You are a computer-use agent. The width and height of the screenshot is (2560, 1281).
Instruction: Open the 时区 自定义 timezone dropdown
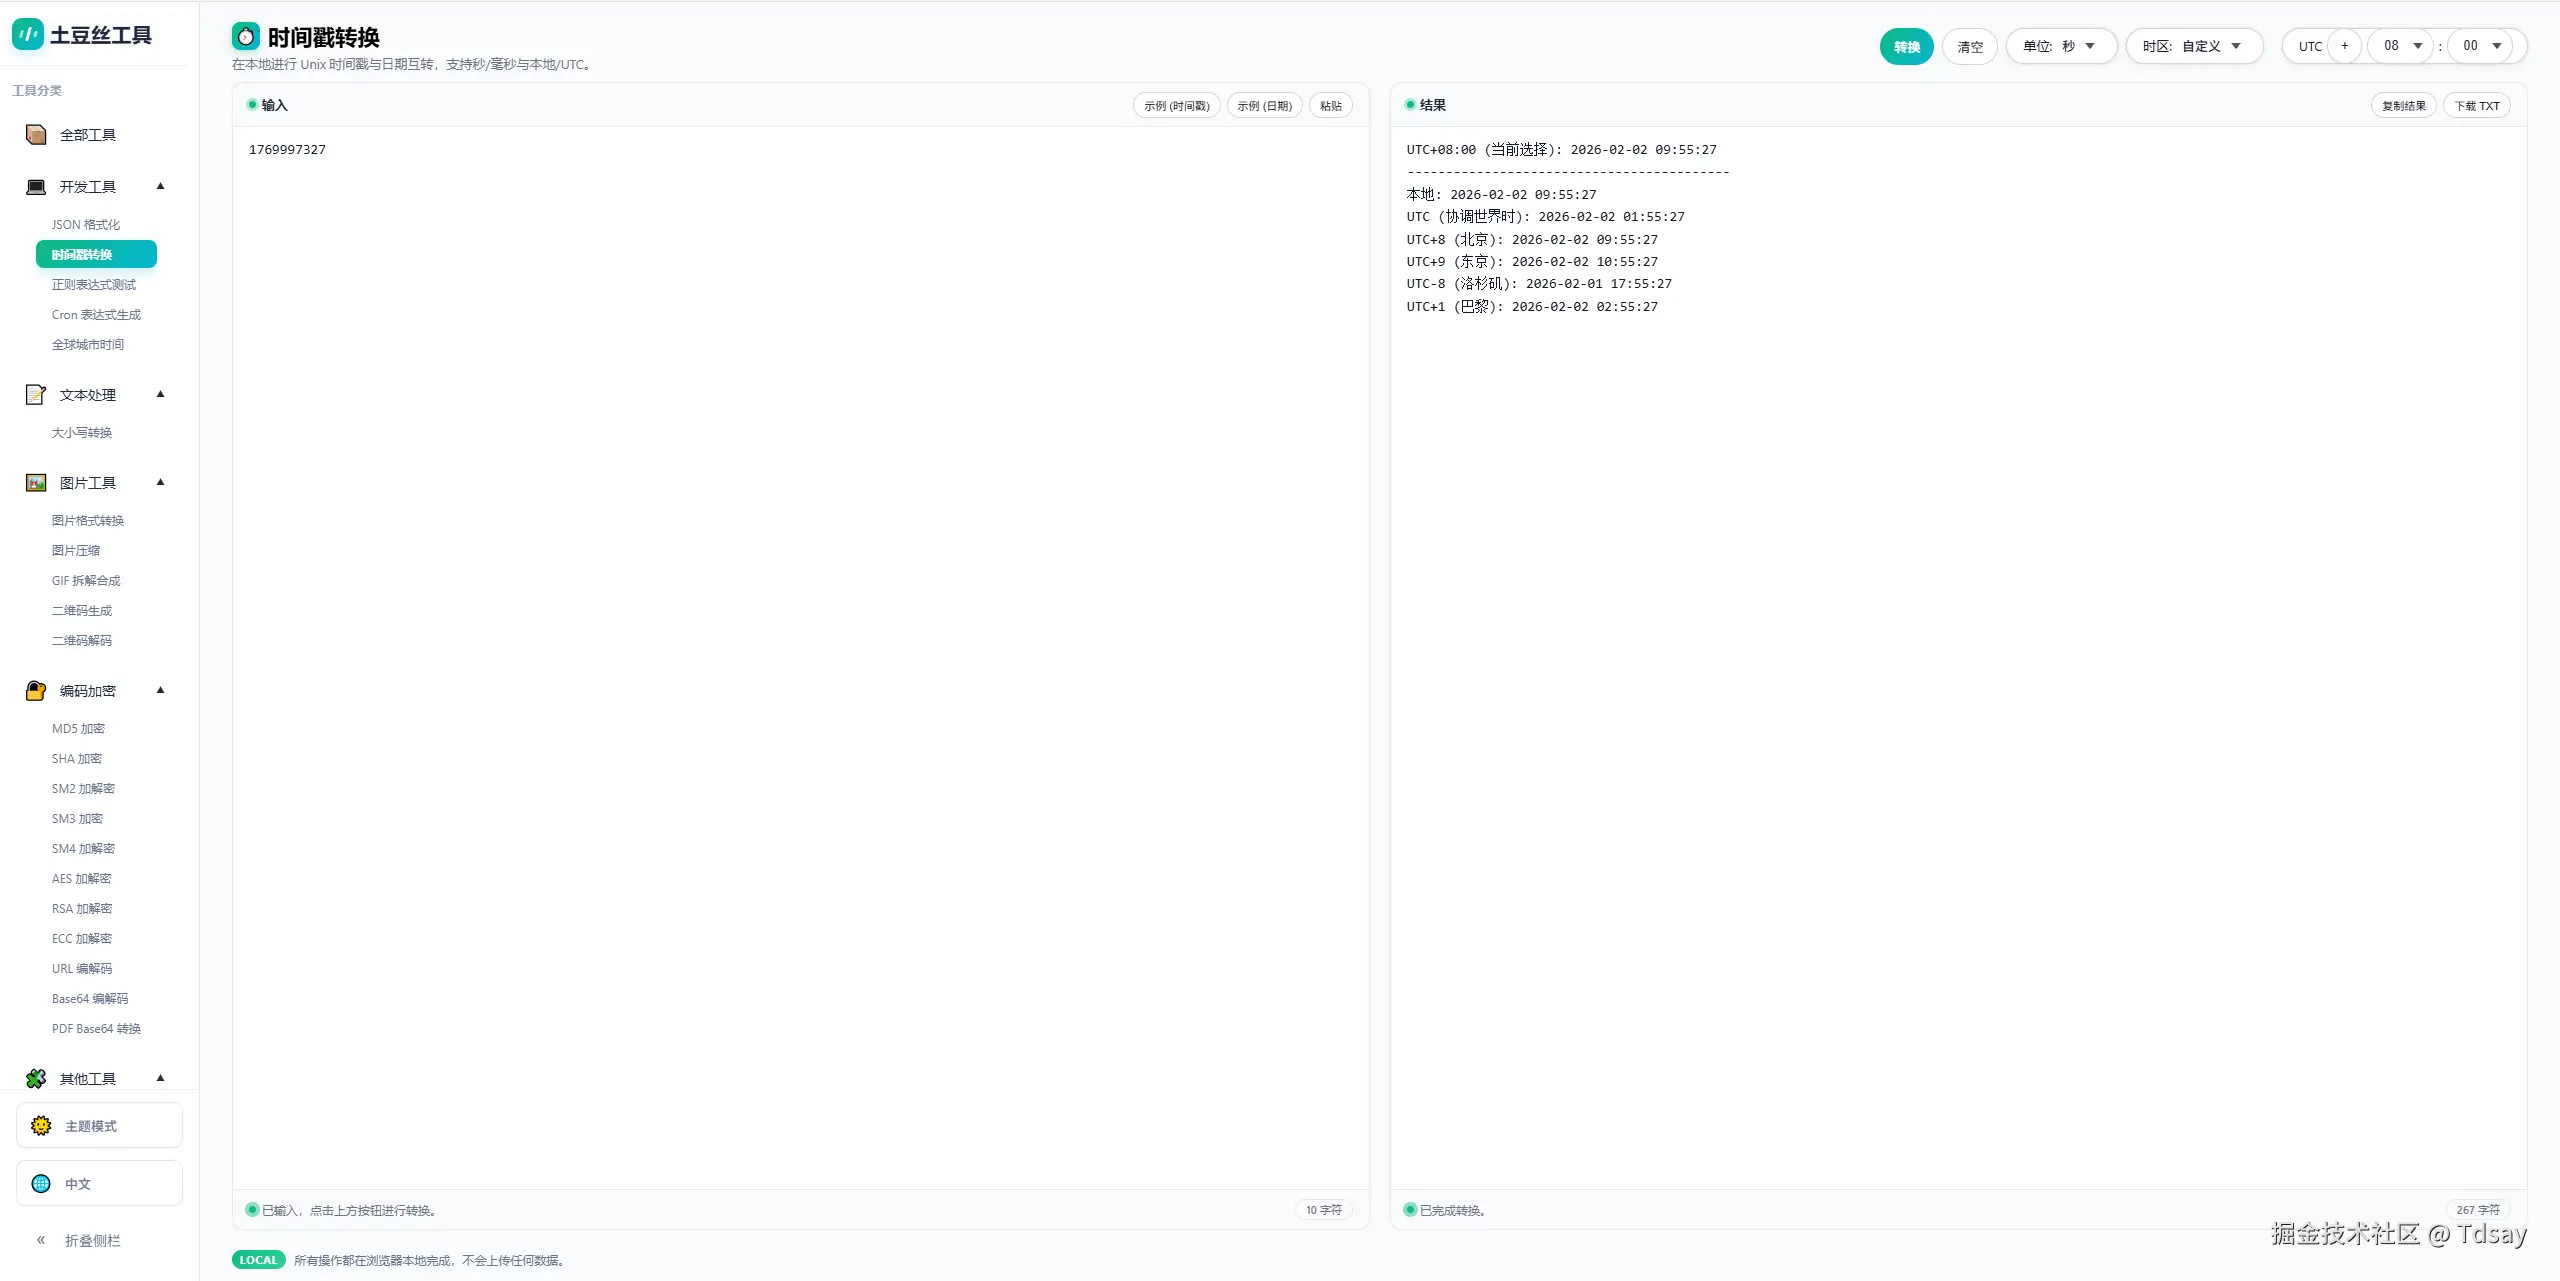coord(2193,46)
